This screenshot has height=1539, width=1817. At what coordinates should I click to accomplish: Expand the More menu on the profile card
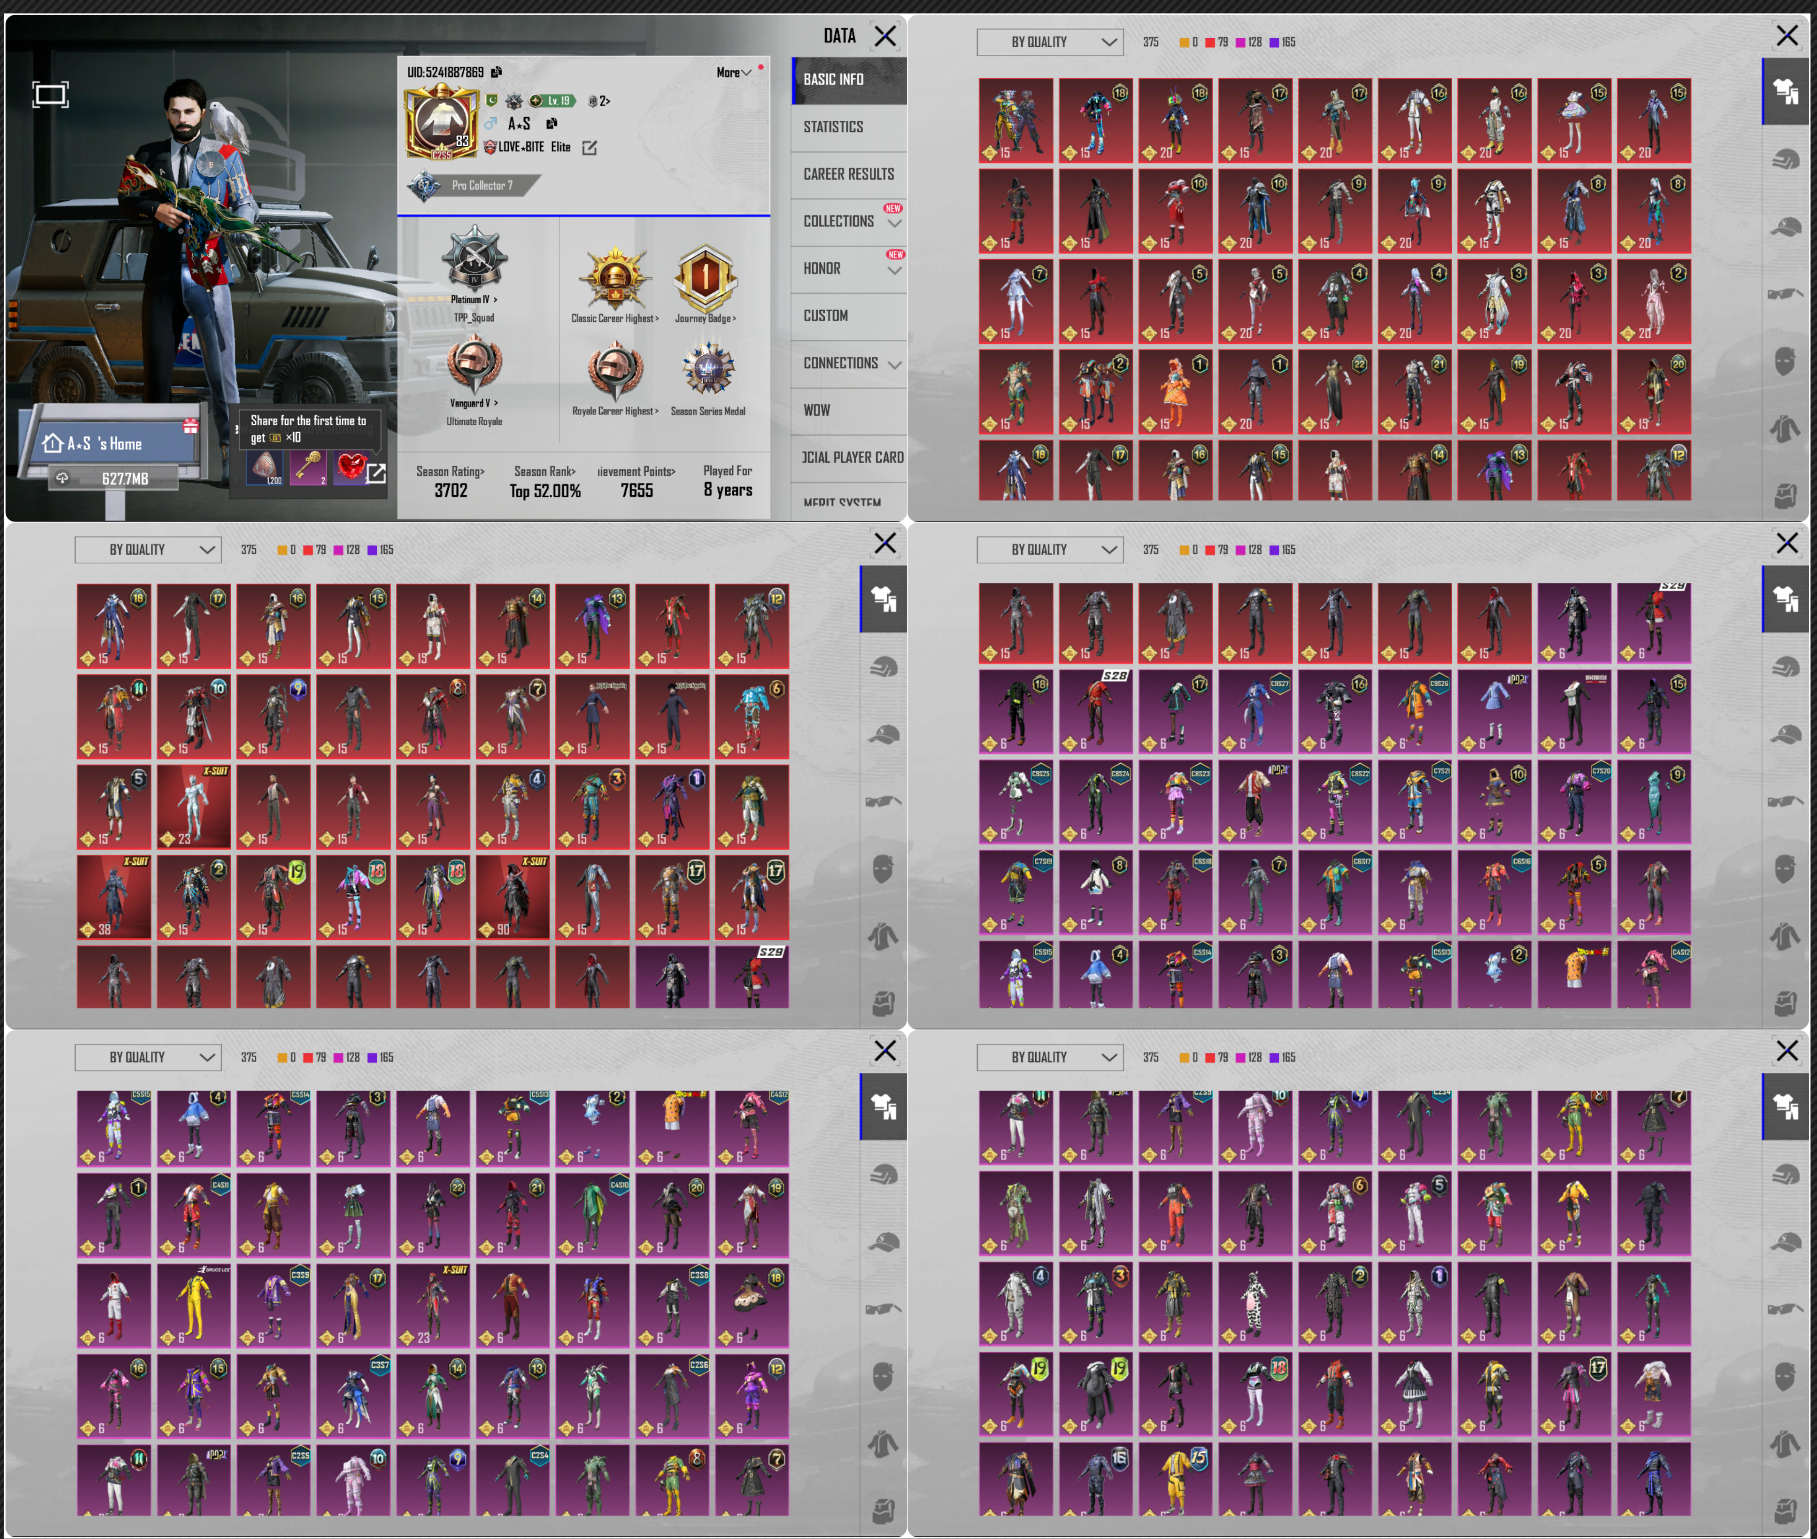734,73
